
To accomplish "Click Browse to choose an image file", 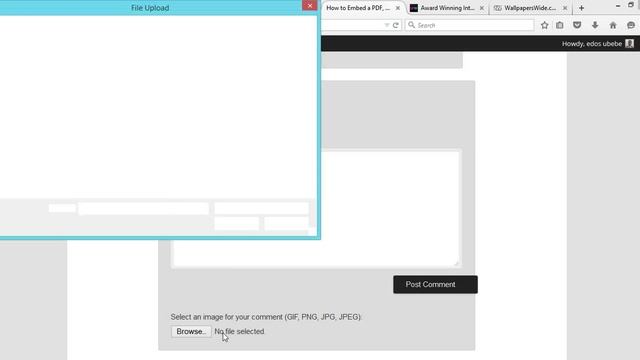I will pos(191,331).
